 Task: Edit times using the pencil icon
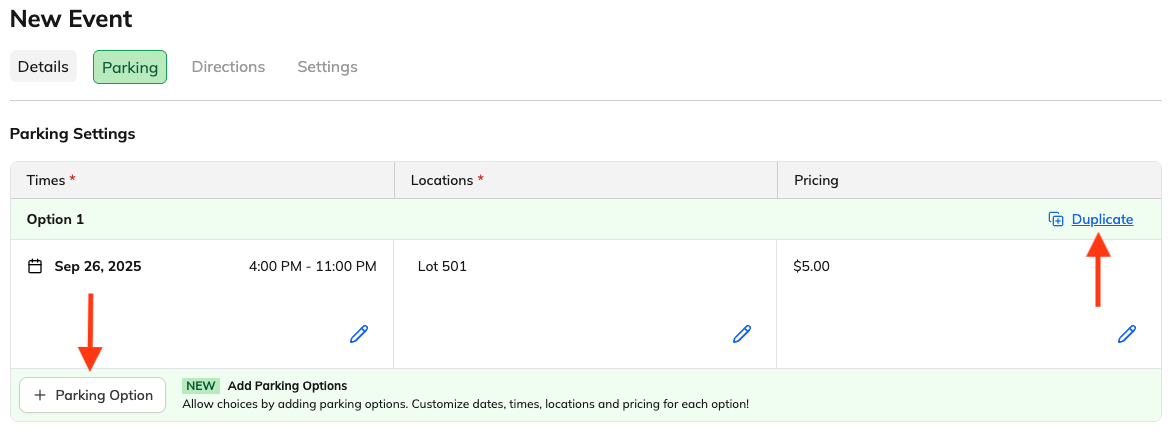(x=359, y=334)
